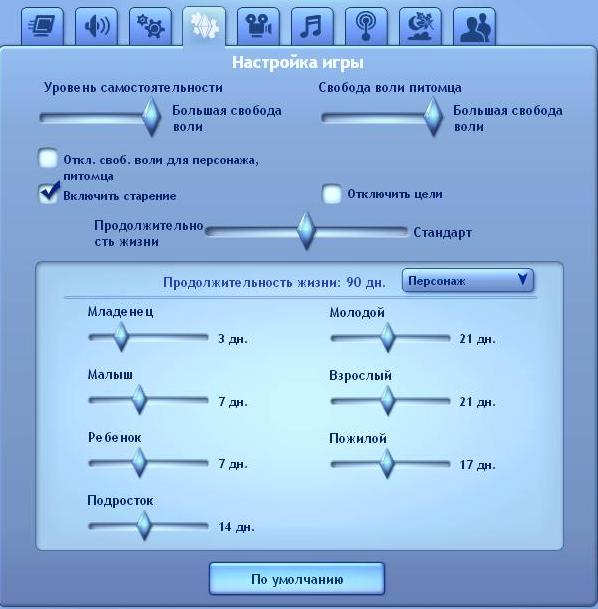Open the graphics options tab icon

(x=42, y=27)
